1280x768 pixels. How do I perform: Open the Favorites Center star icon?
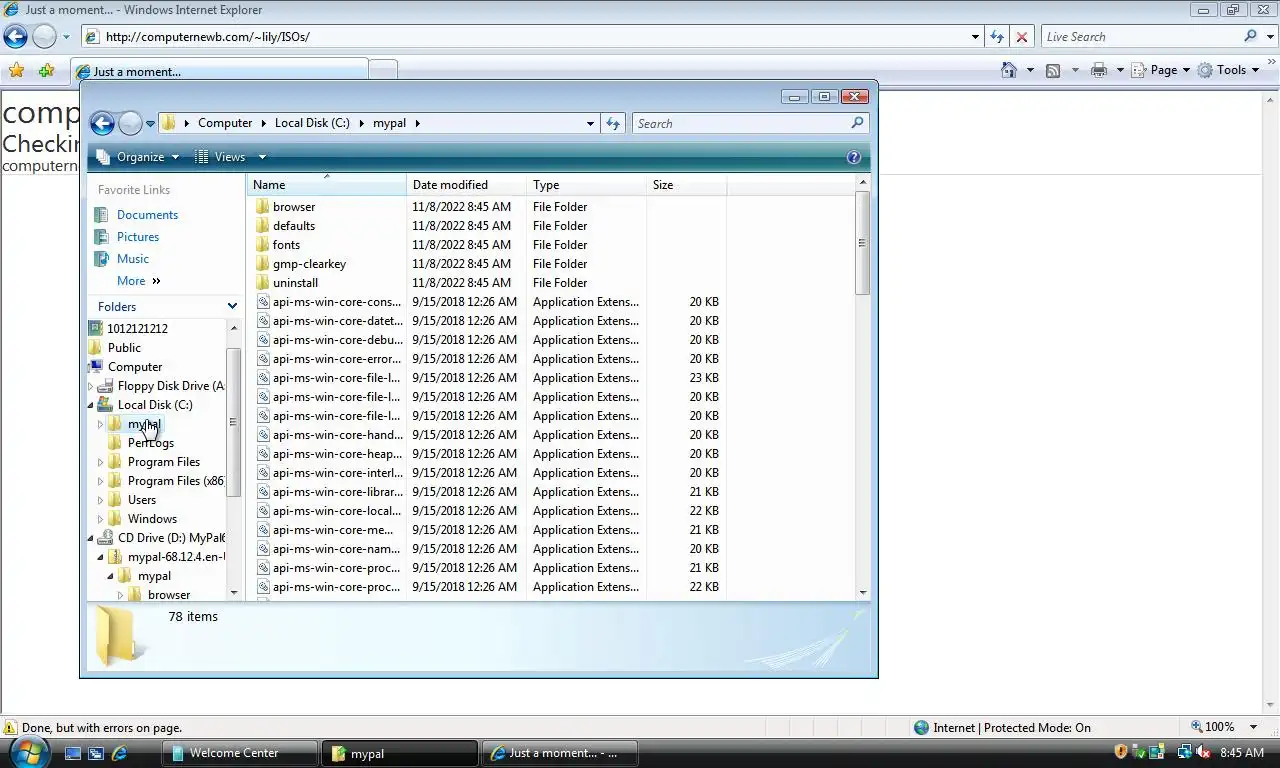16,71
